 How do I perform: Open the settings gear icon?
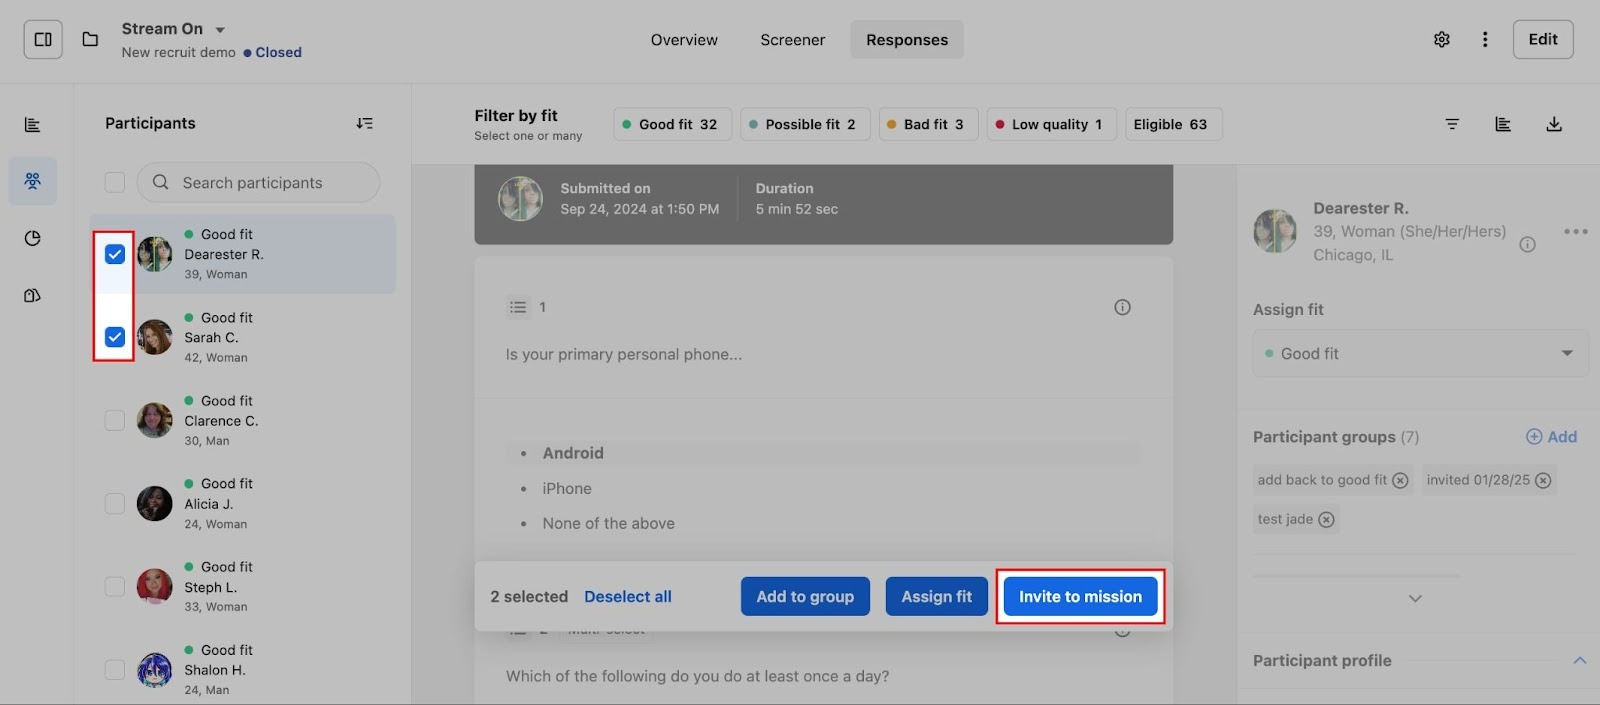(1441, 40)
